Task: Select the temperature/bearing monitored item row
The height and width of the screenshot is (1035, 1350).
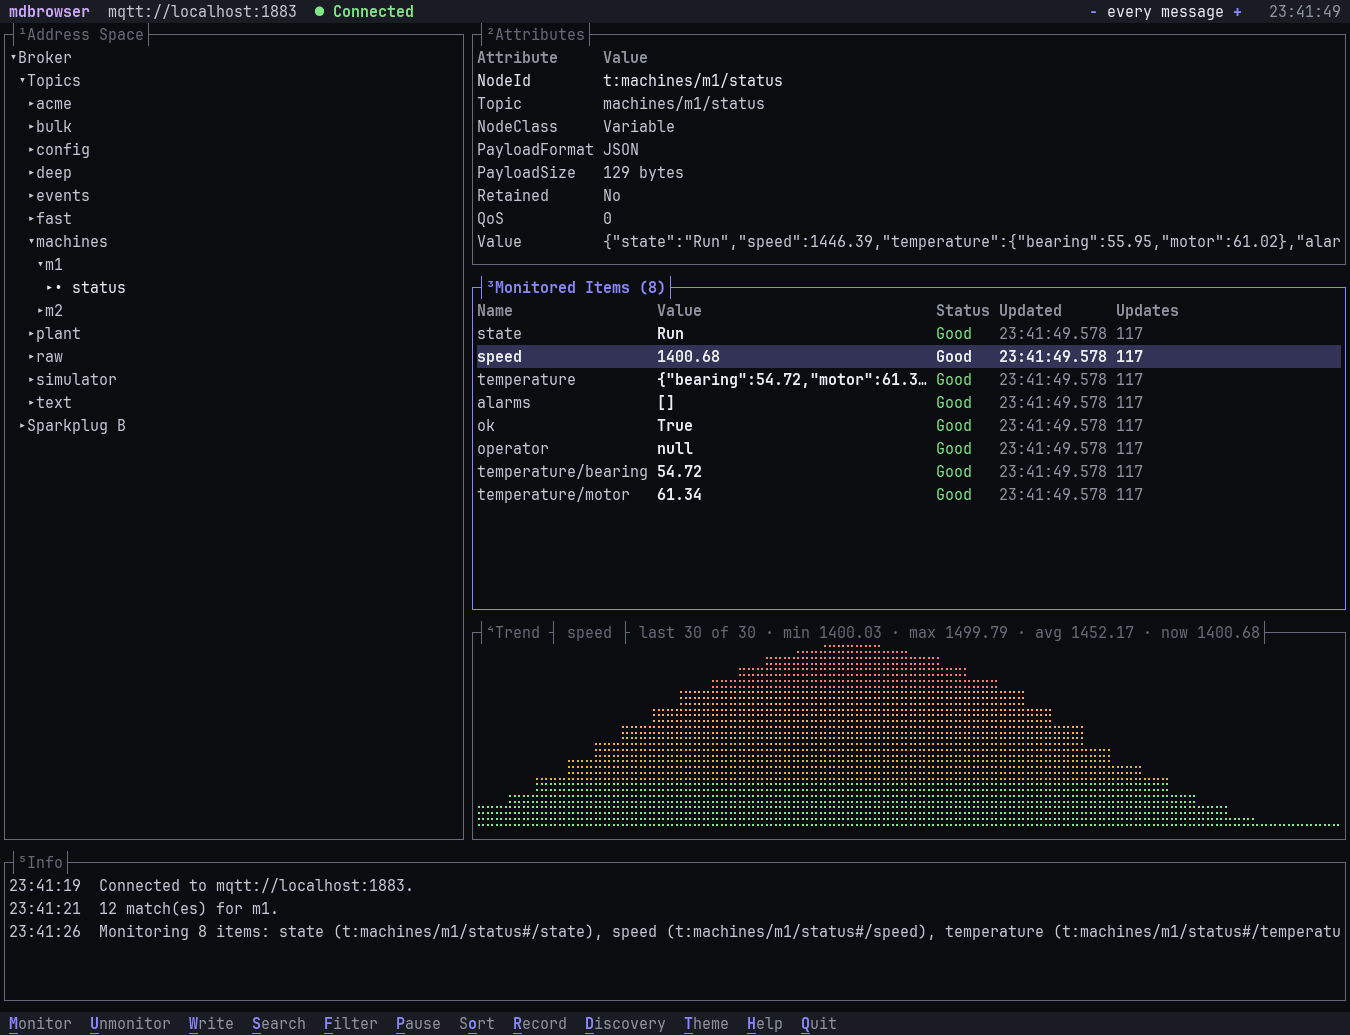Action: 908,472
